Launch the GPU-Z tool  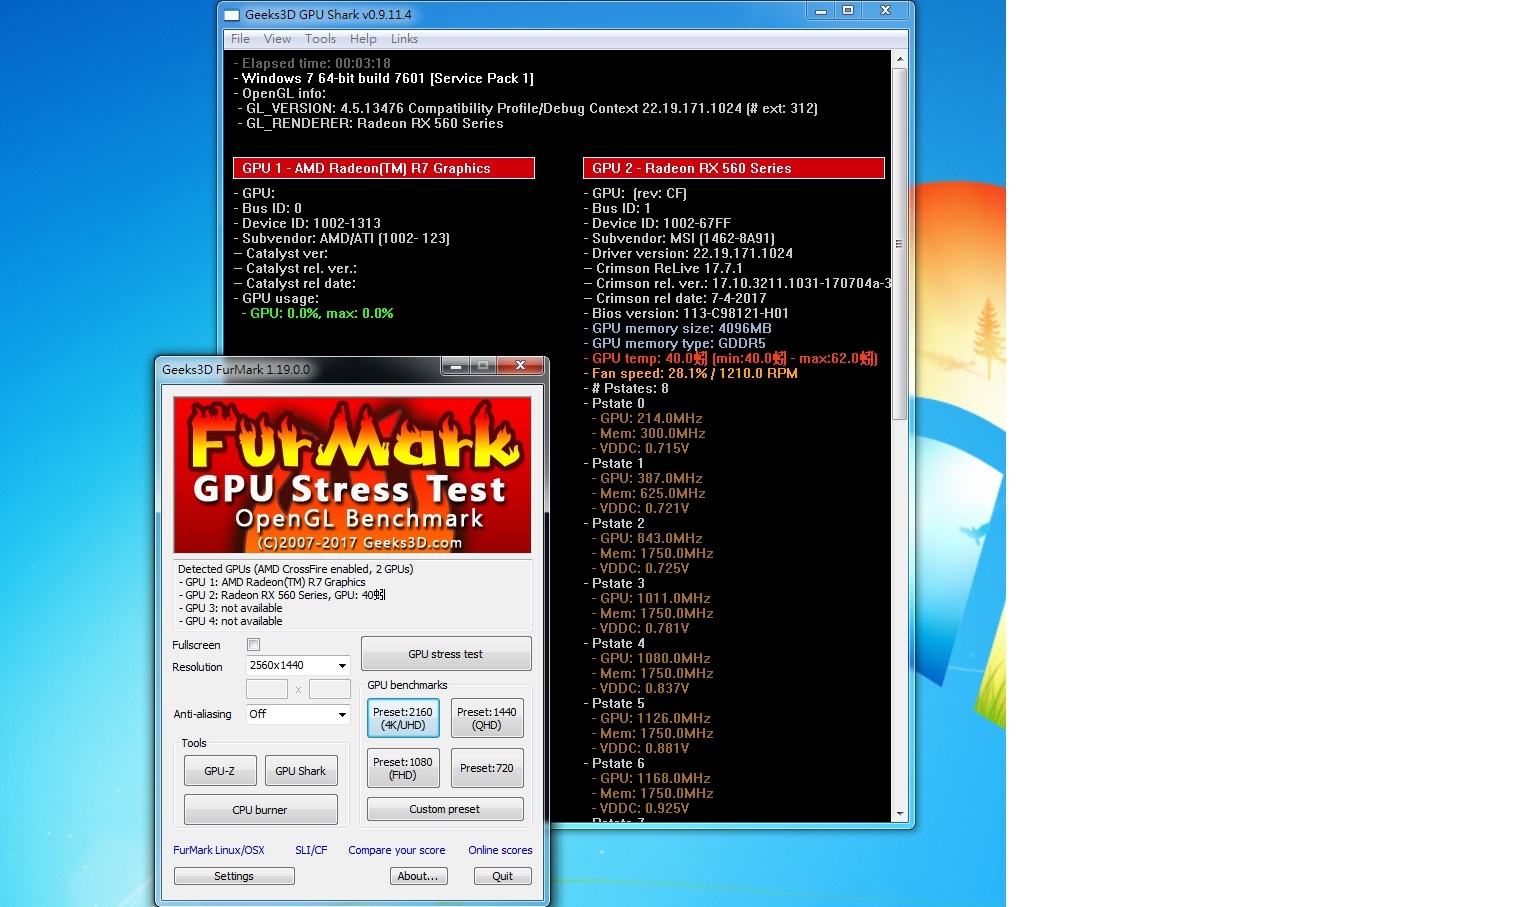220,771
